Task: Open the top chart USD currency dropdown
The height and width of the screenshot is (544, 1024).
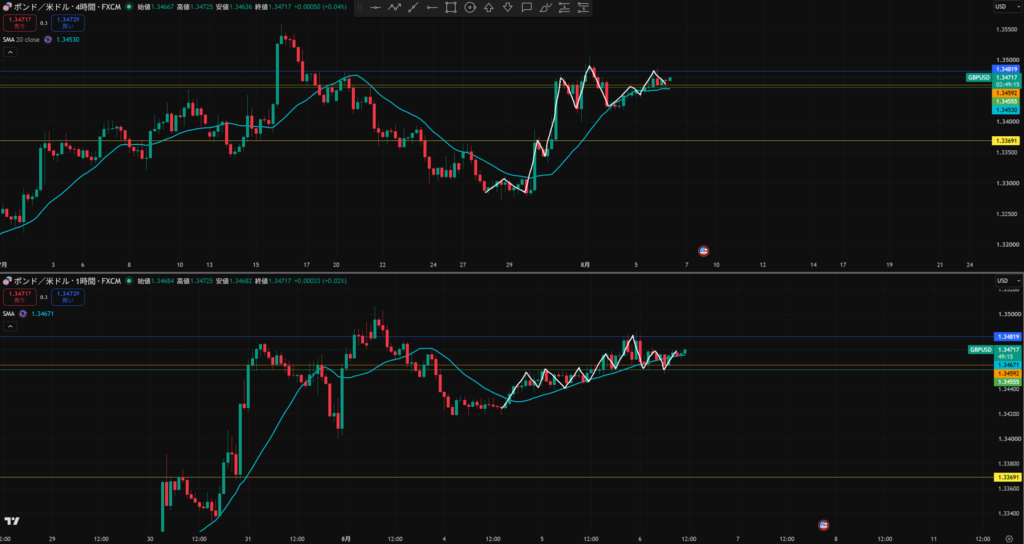Action: point(1006,7)
